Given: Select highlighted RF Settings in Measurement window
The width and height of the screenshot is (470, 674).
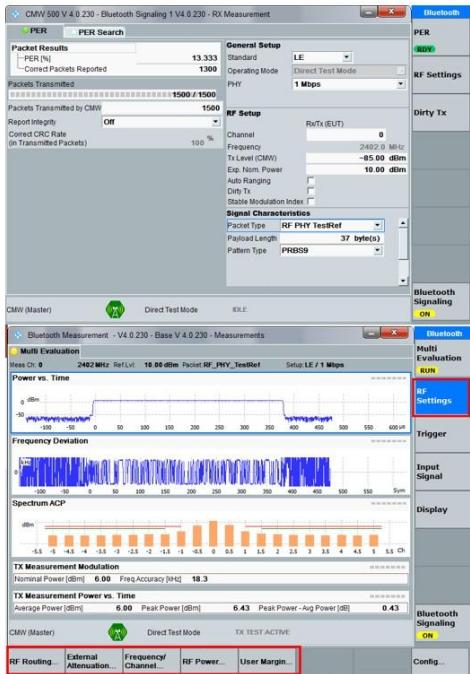Looking at the screenshot, I should coord(441,397).
